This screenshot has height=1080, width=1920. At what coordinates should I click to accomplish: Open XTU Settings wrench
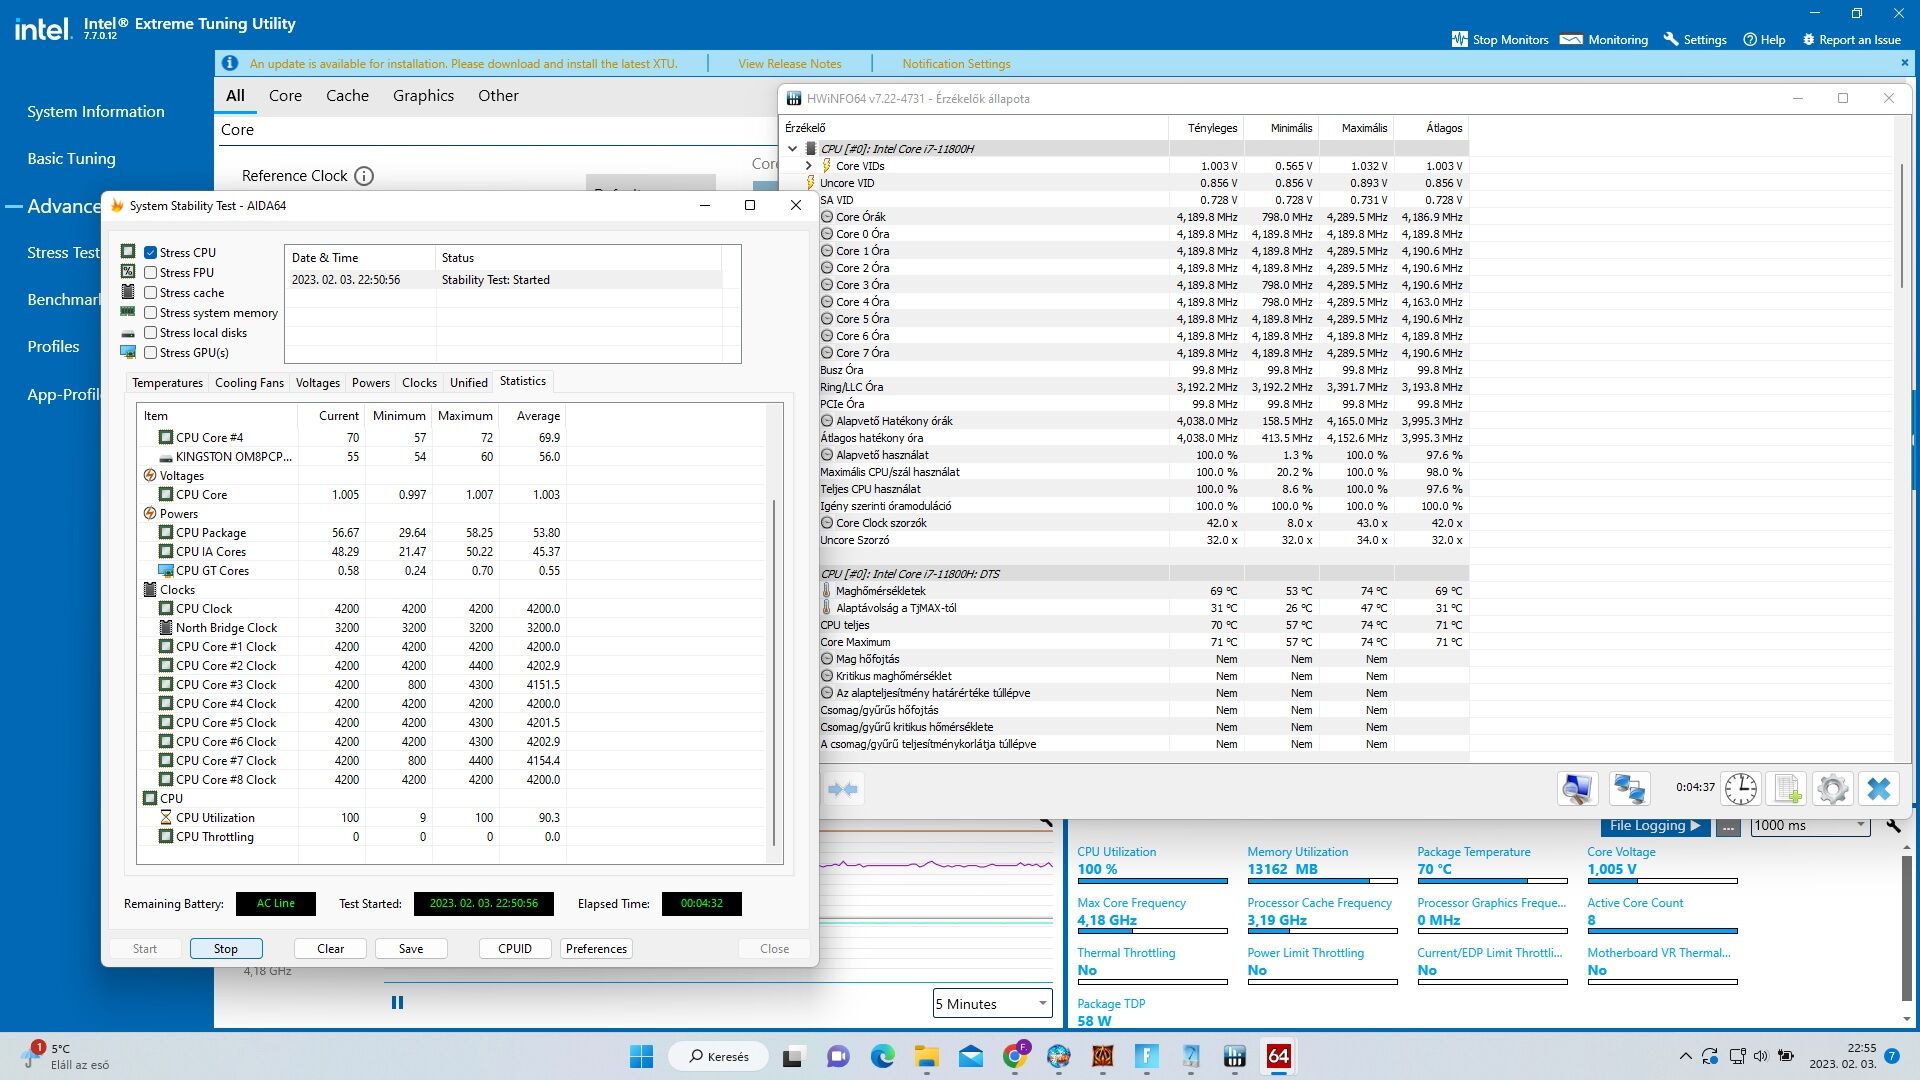click(1695, 39)
